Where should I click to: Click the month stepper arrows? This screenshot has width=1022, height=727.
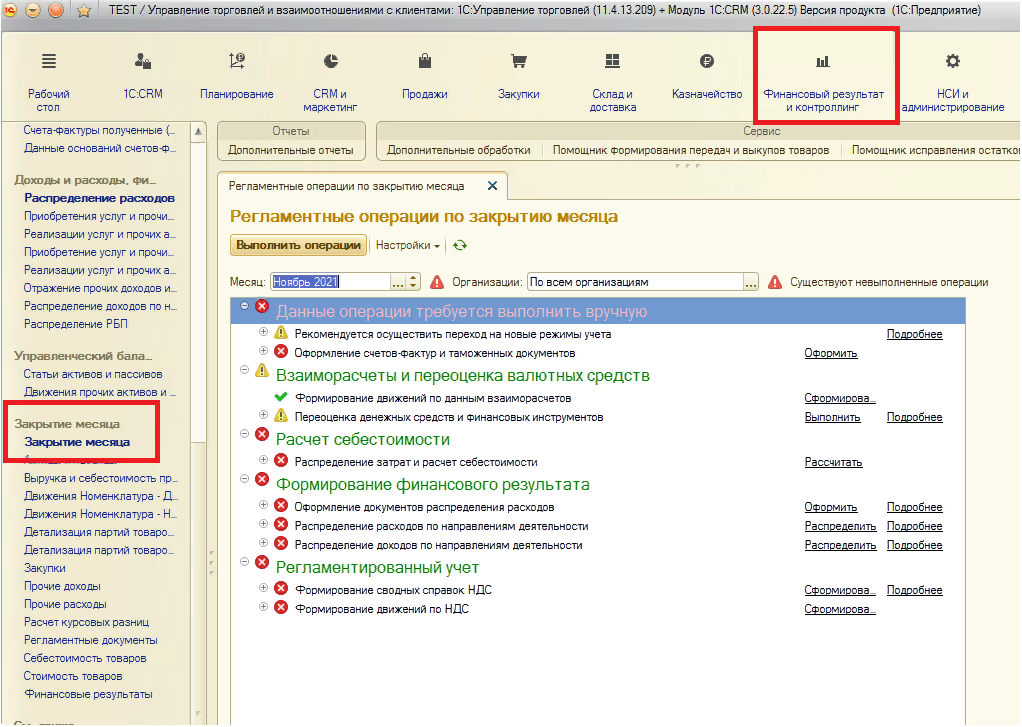414,282
